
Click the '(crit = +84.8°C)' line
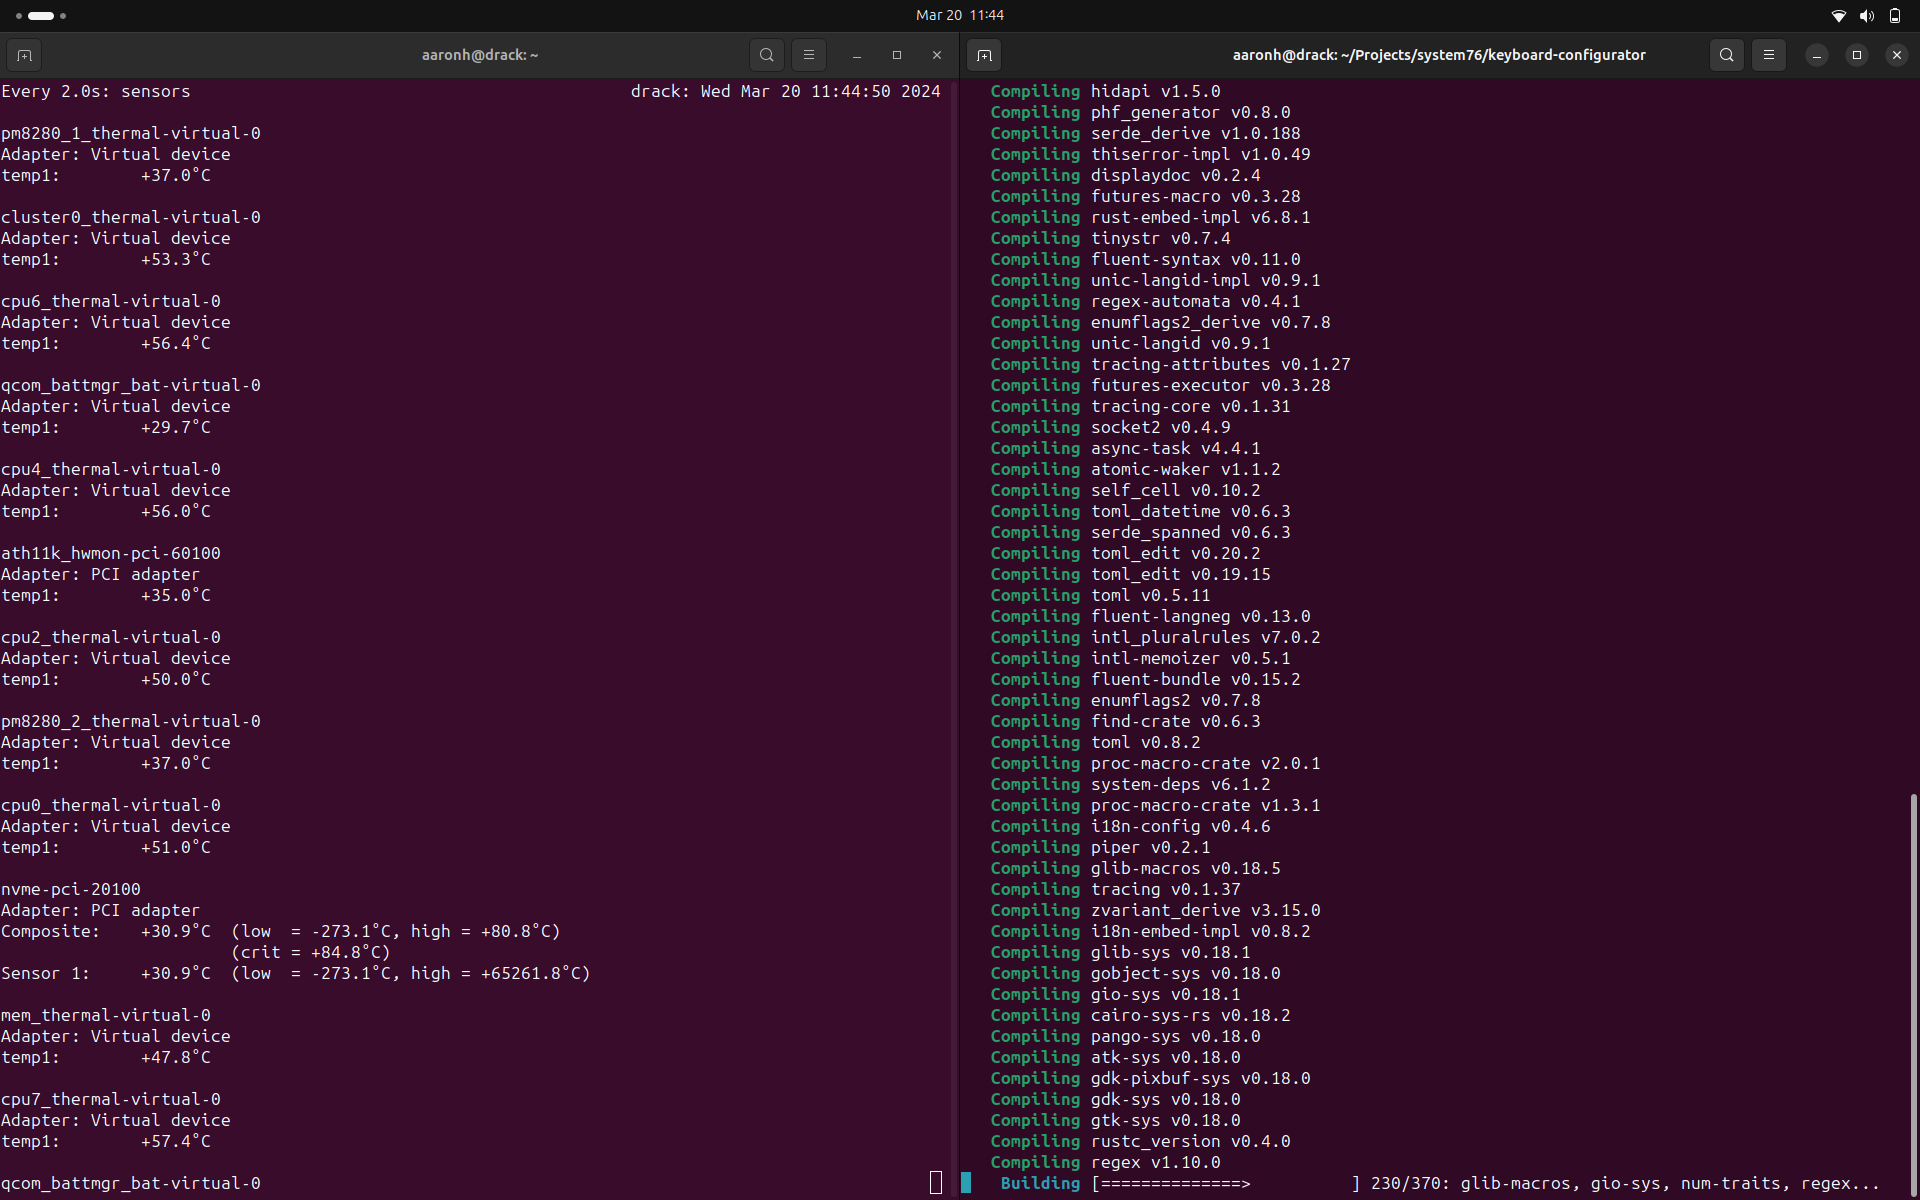(x=311, y=952)
